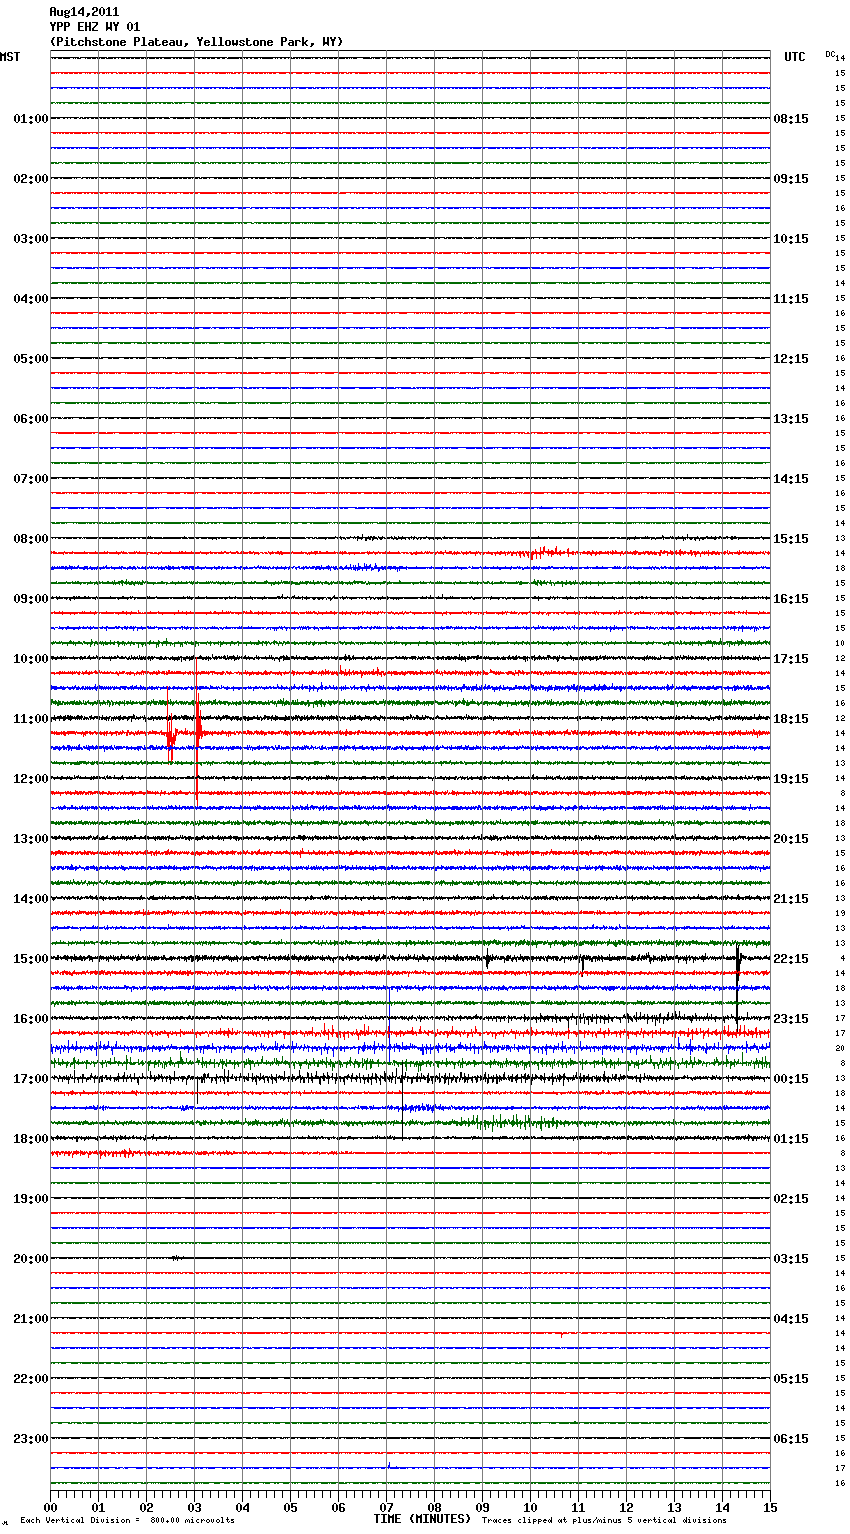Select minute tick label 11 on bottom axis
This screenshot has height=1534, width=850.
click(578, 1506)
